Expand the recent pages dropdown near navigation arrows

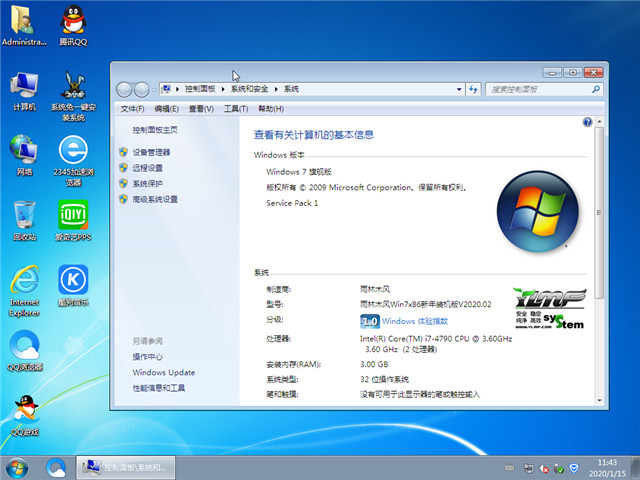[x=153, y=89]
